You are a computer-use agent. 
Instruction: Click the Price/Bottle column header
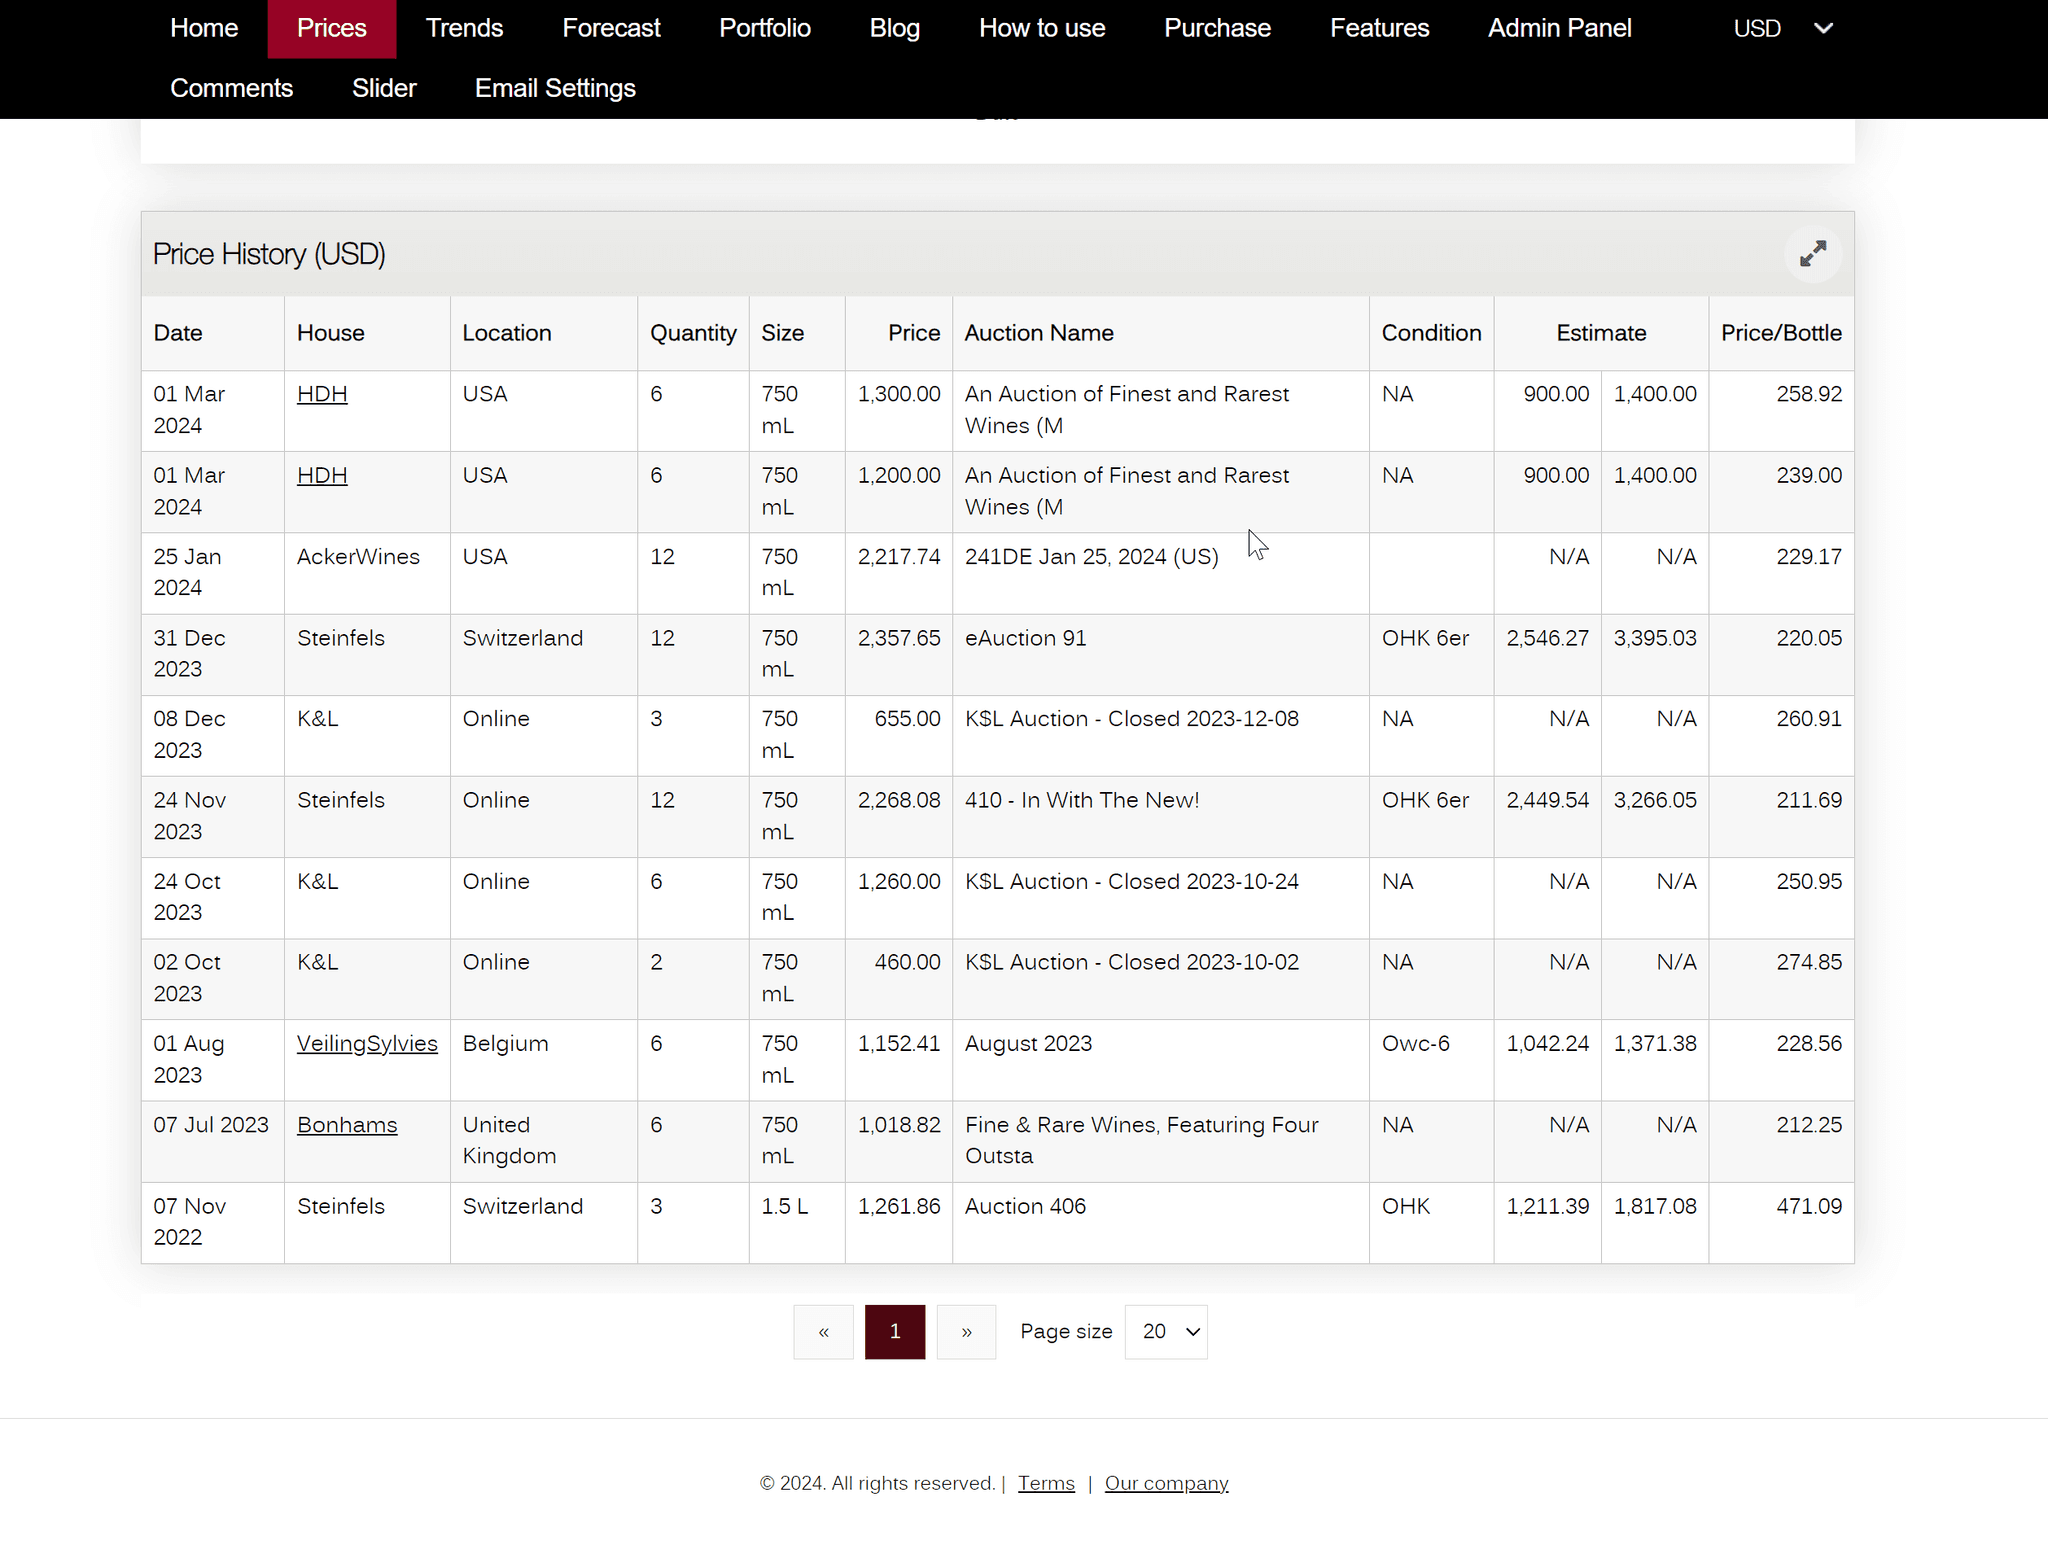point(1780,333)
